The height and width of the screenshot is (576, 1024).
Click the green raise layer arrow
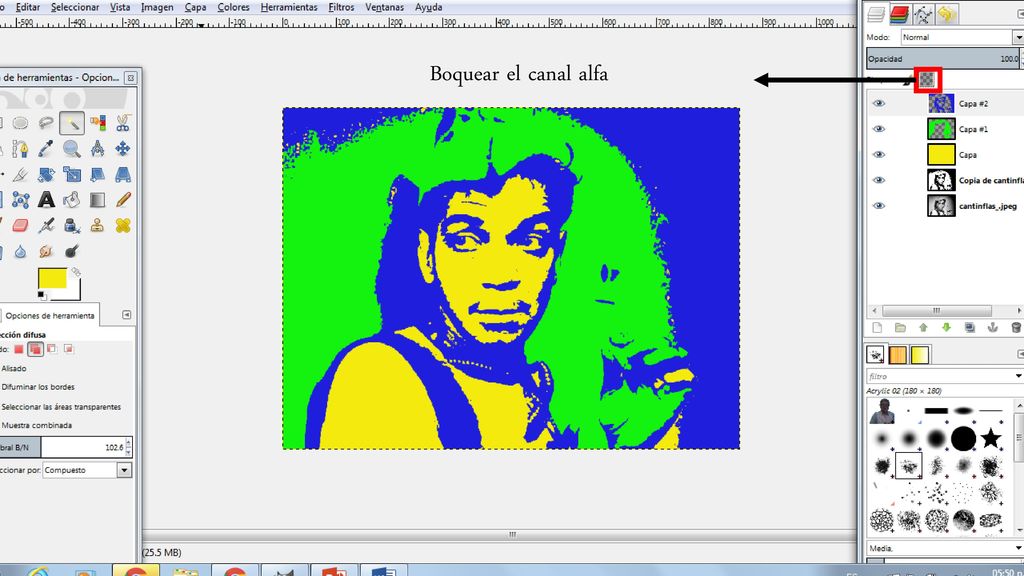(x=923, y=328)
